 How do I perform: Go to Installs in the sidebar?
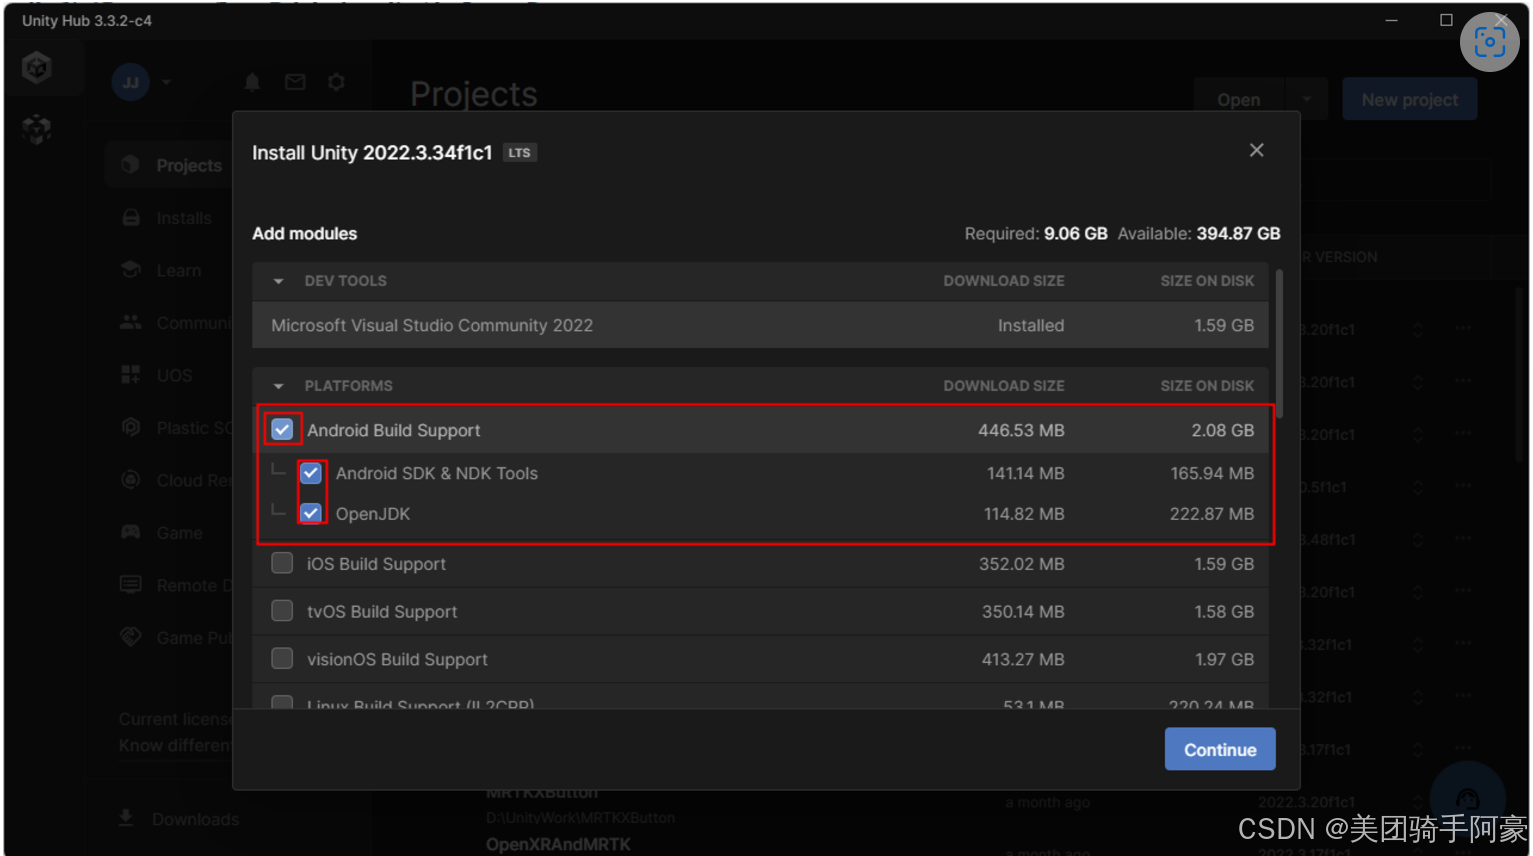[x=184, y=218]
